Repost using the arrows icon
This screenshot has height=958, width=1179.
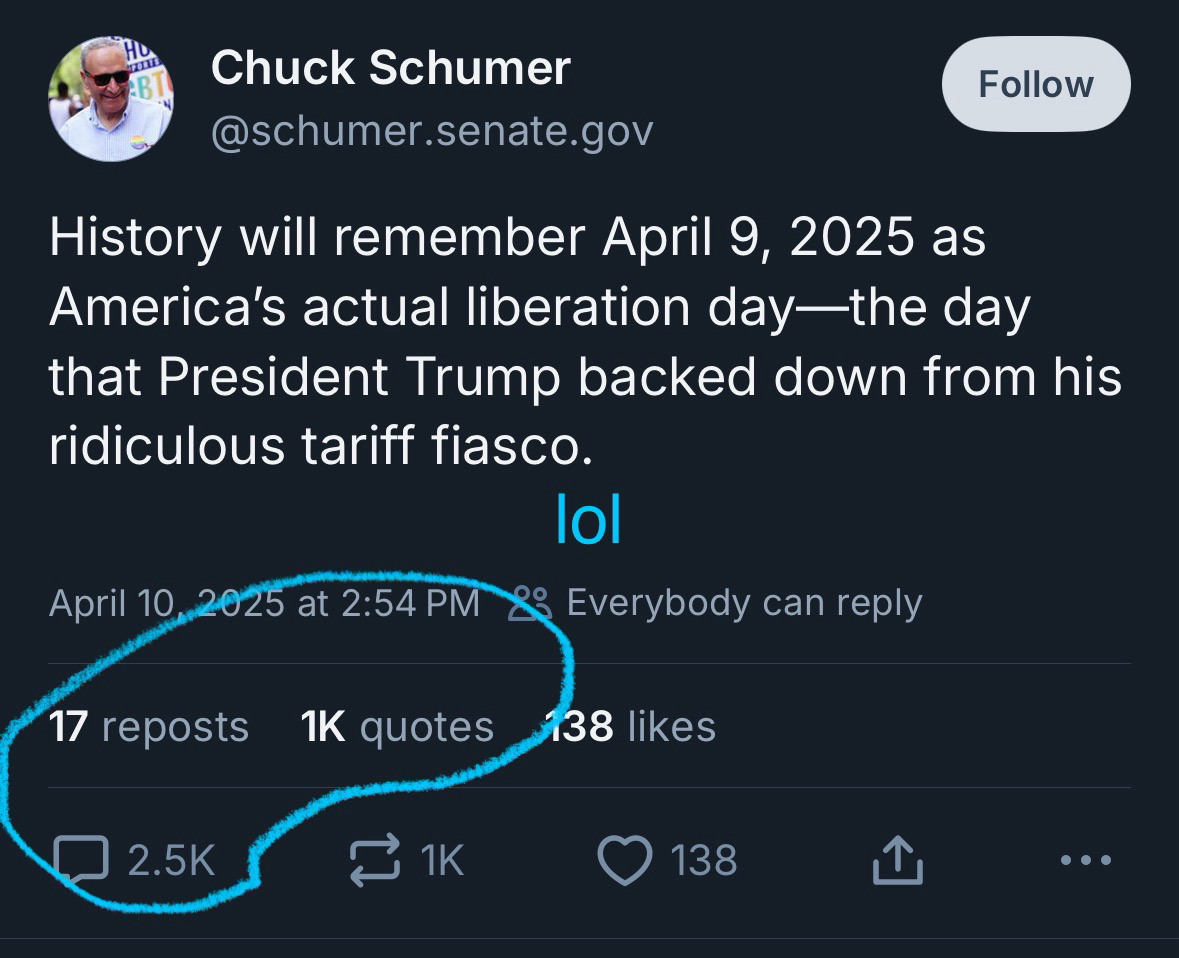pyautogui.click(x=374, y=860)
